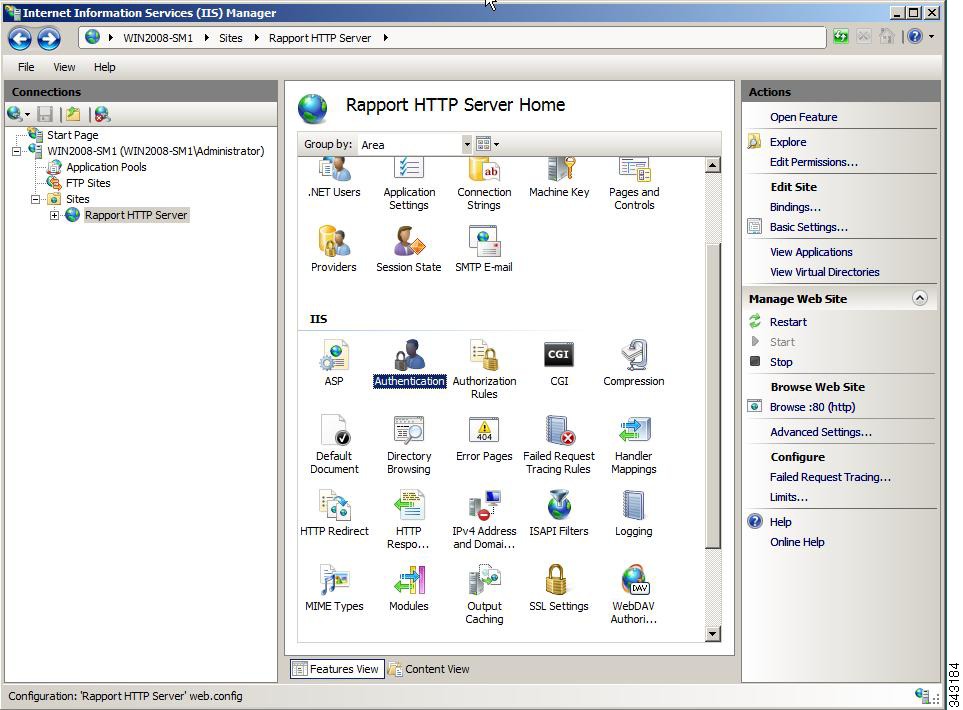Expand the Rapport HTTP Server tree node
Viewport: 963px width, 710px height.
pos(55,215)
